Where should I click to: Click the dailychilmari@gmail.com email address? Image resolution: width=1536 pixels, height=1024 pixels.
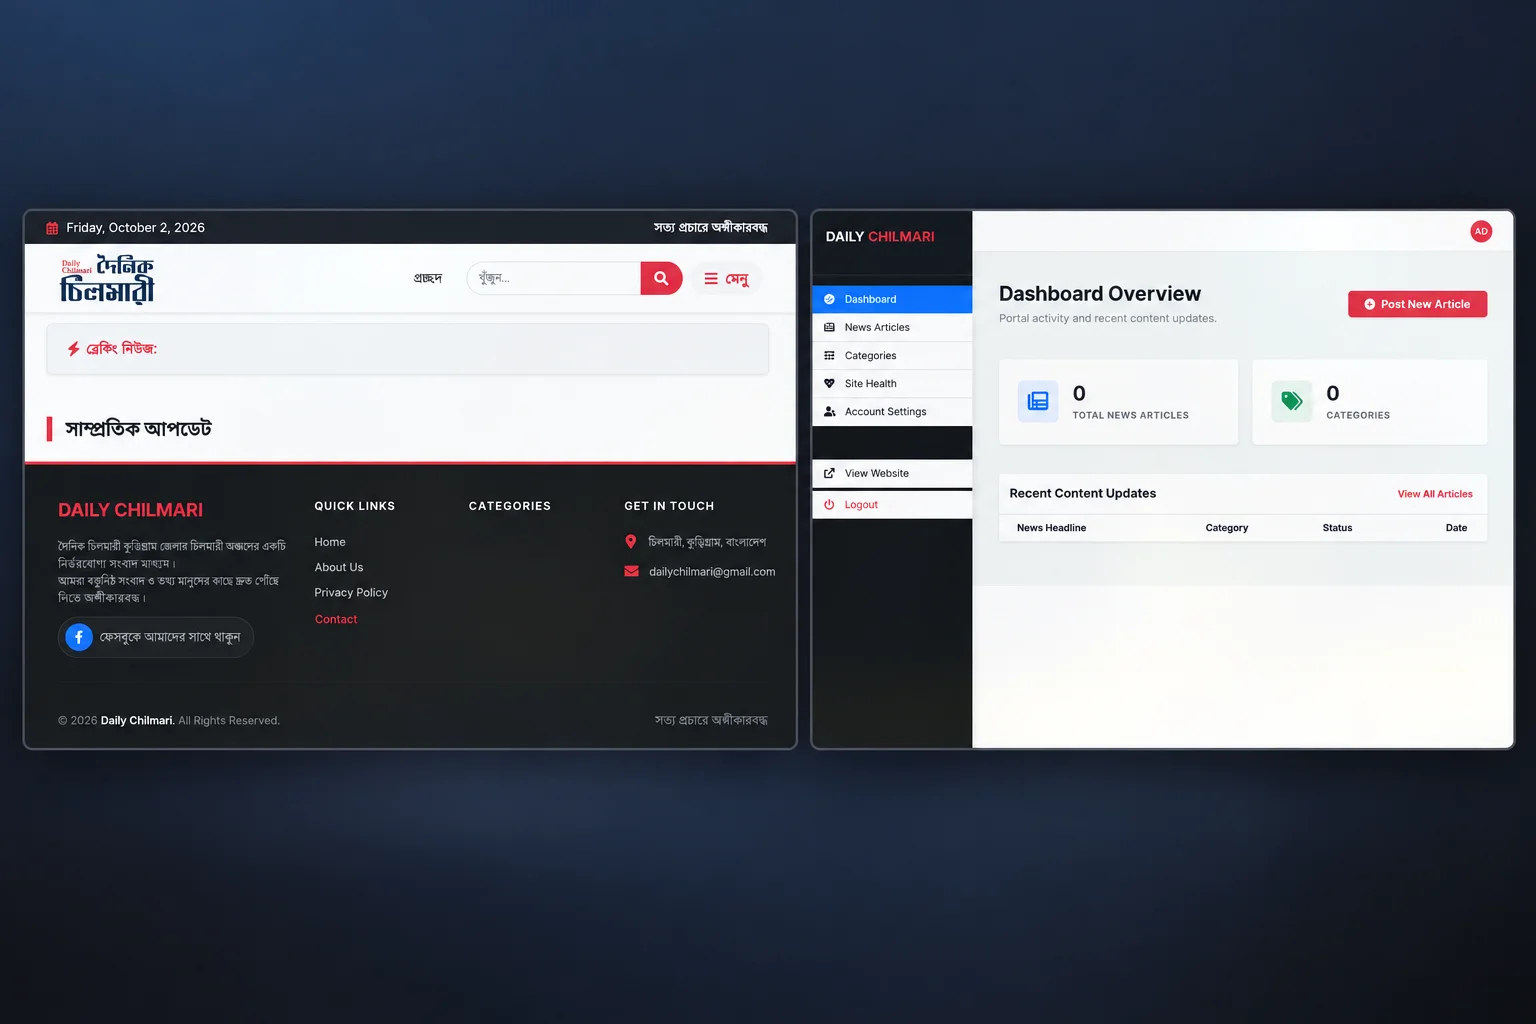click(712, 572)
